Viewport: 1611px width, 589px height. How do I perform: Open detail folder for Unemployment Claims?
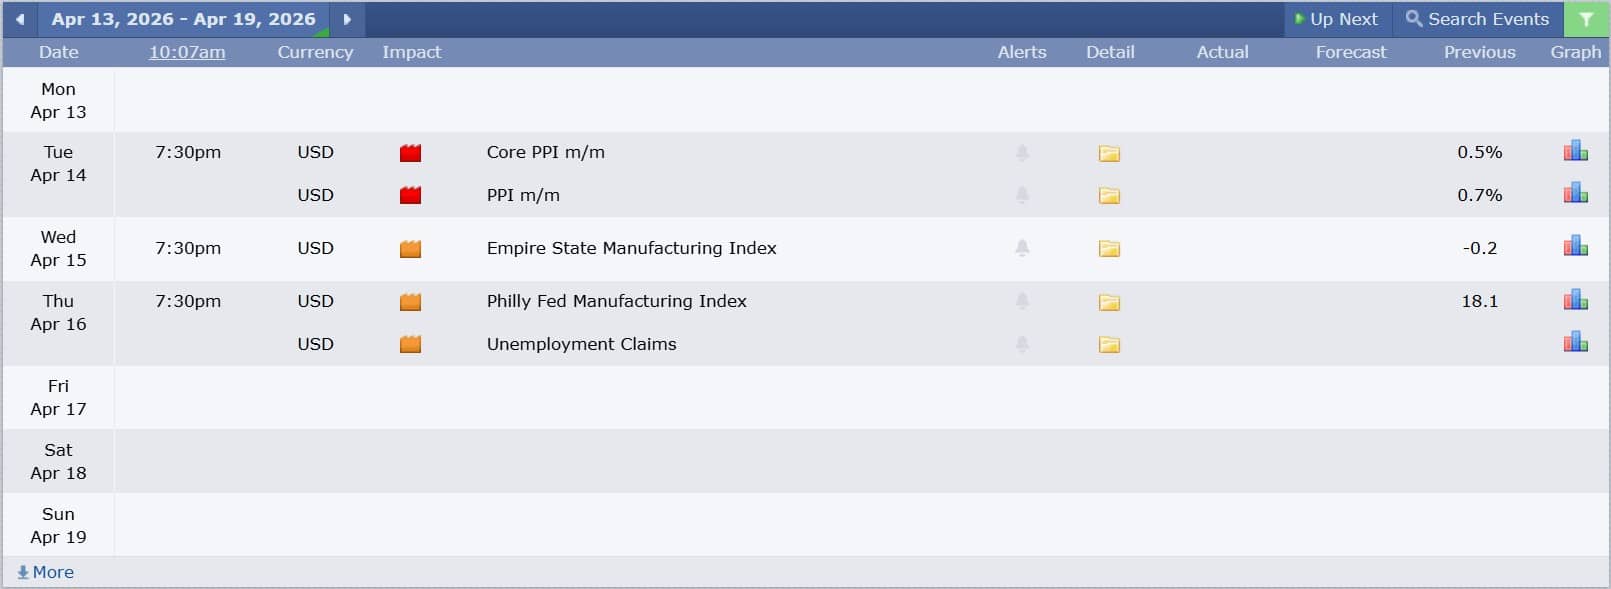(1109, 344)
